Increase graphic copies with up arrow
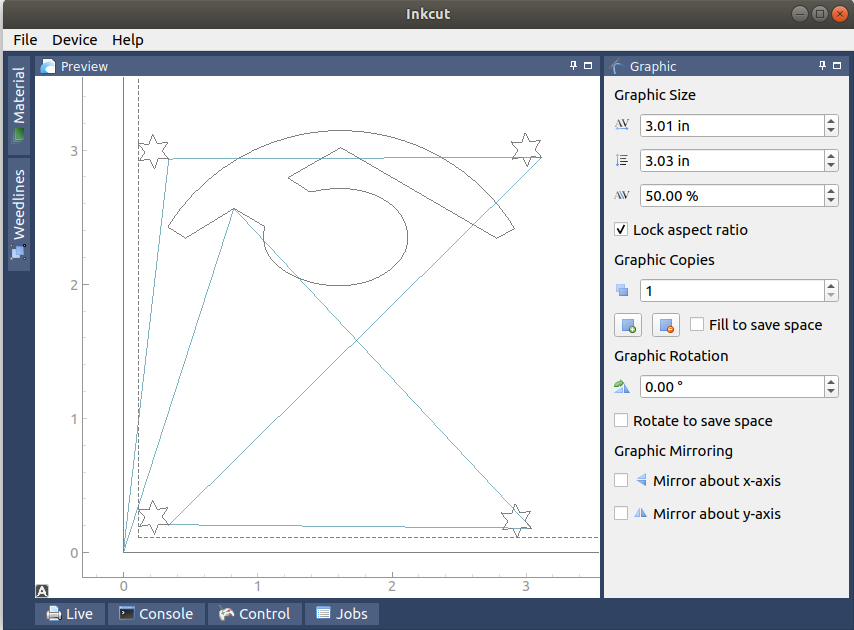The image size is (854, 630). point(831,286)
